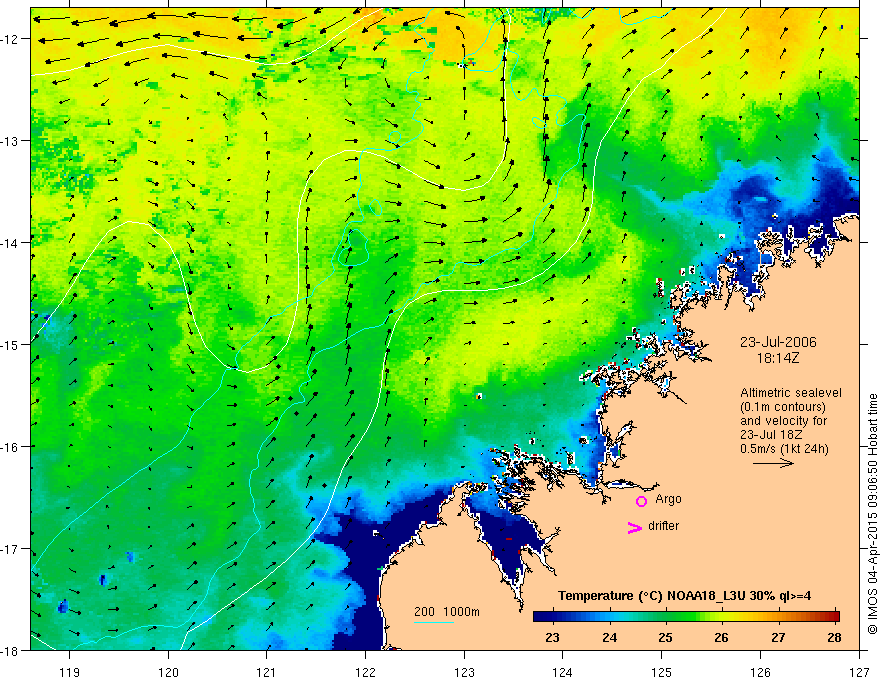Image resolution: width=880 pixels, height=680 pixels.
Task: Click the magenta Argo circle legend symbol
Action: [x=641, y=501]
